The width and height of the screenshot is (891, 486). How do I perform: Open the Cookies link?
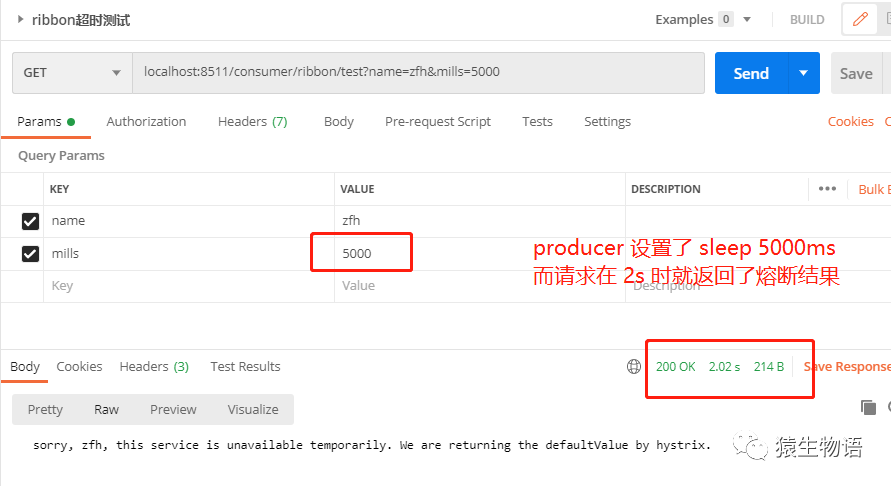pos(850,122)
